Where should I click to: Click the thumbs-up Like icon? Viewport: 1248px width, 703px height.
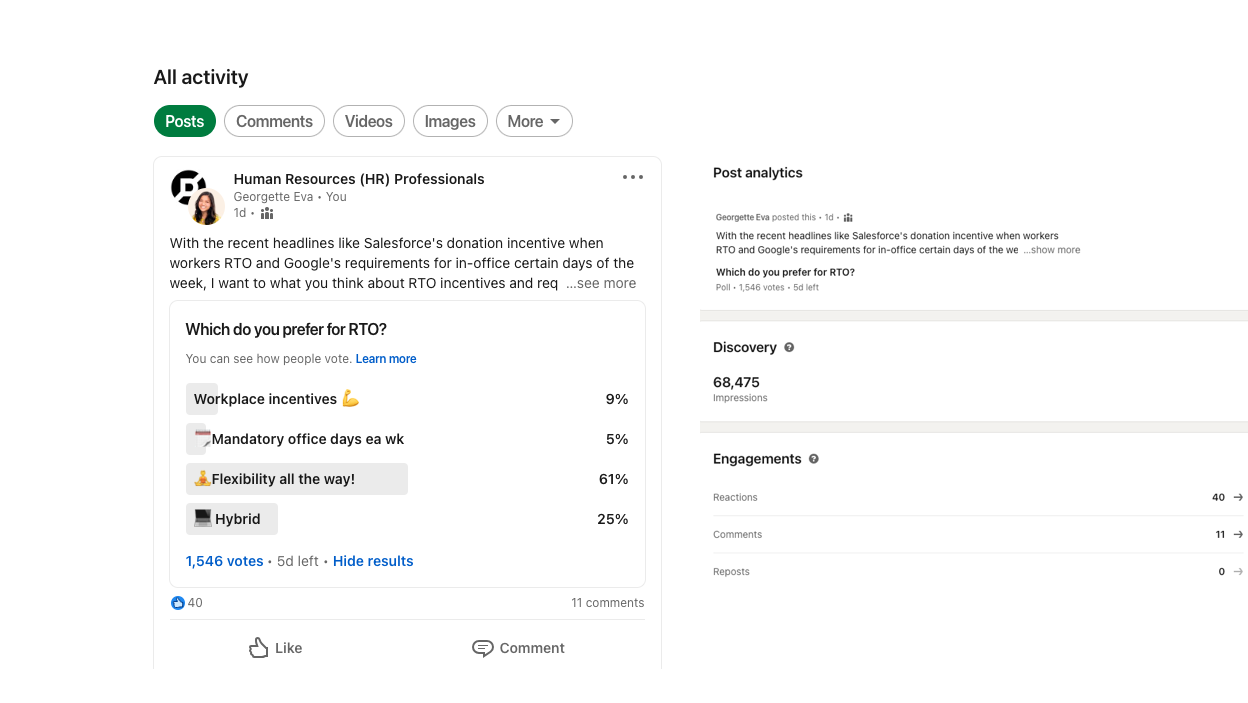click(x=259, y=648)
